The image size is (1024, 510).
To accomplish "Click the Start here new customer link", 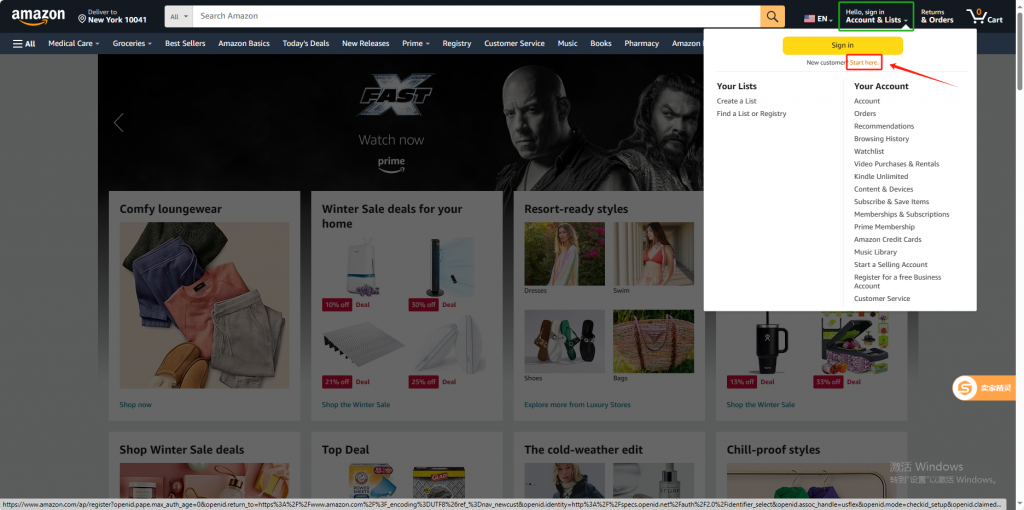I will pos(864,62).
